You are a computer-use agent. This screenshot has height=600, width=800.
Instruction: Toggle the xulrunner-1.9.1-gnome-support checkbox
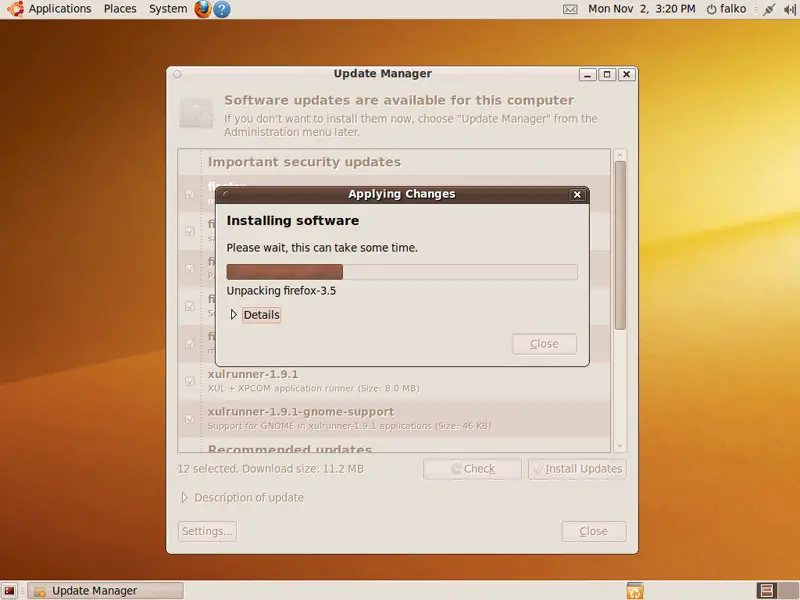pyautogui.click(x=189, y=419)
